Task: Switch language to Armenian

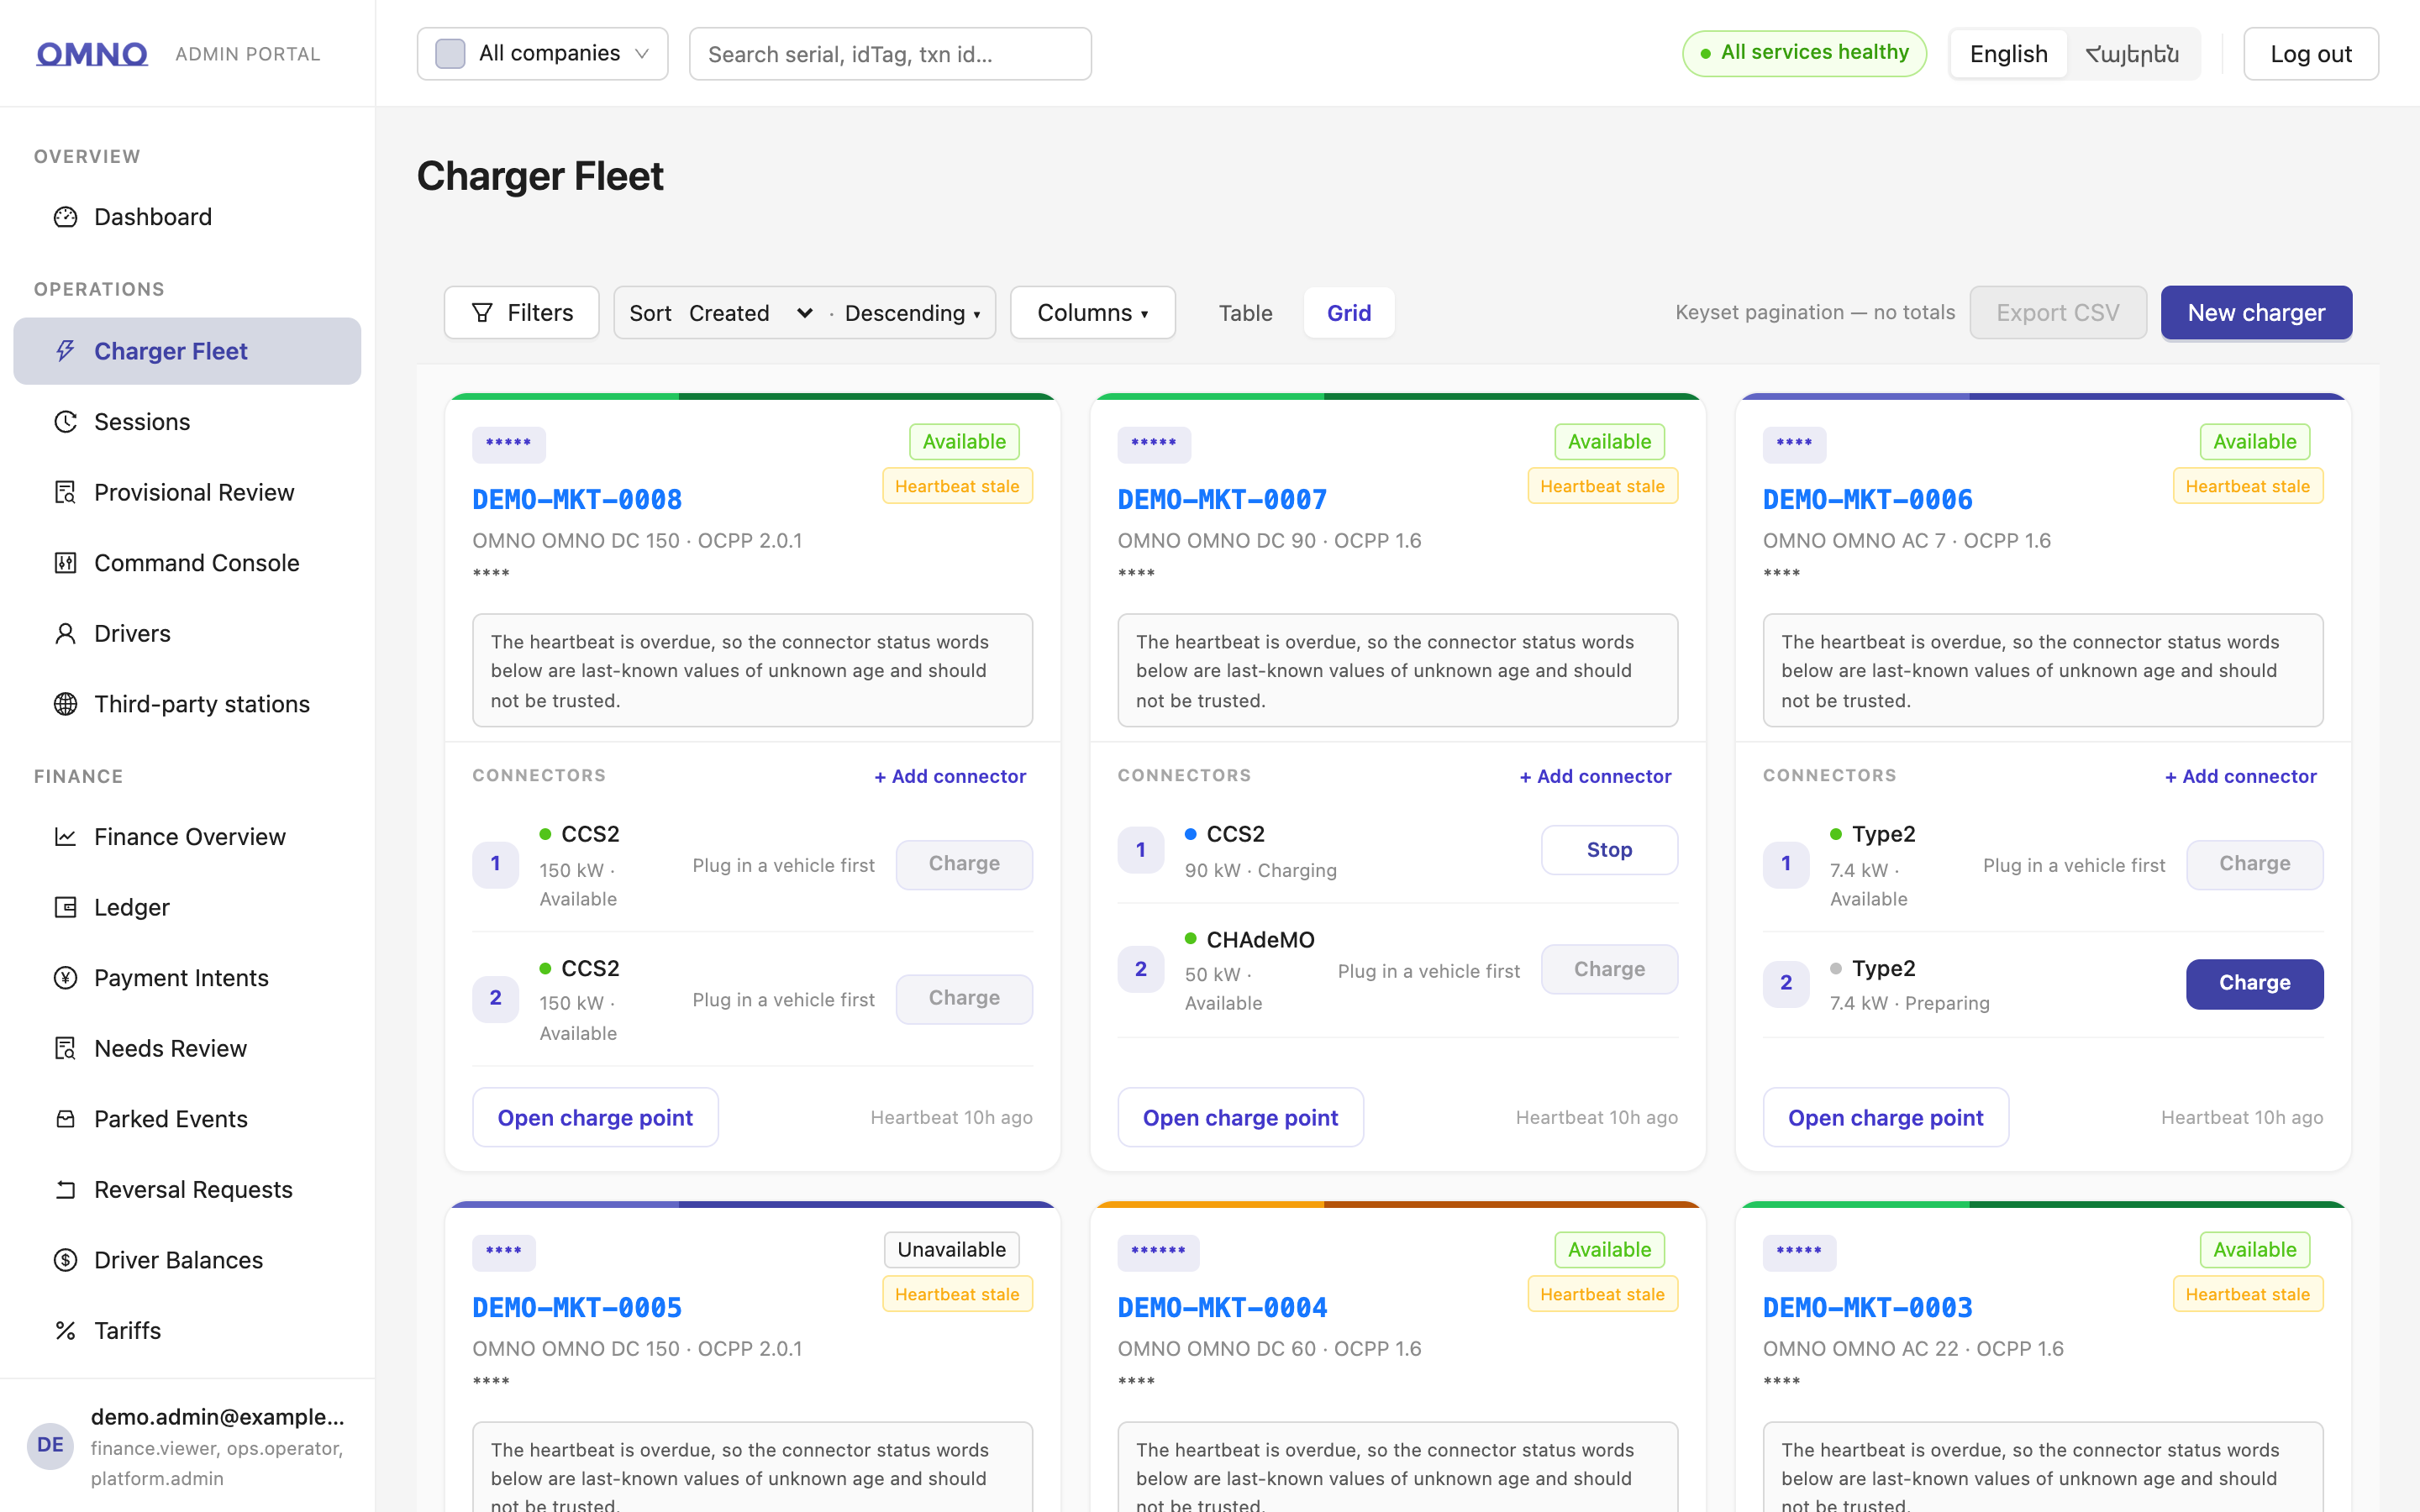Action: [x=2132, y=54]
